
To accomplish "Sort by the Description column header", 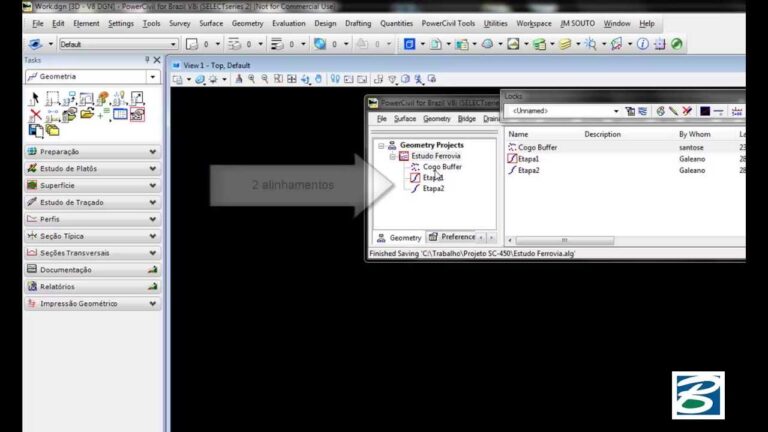I will [x=602, y=134].
